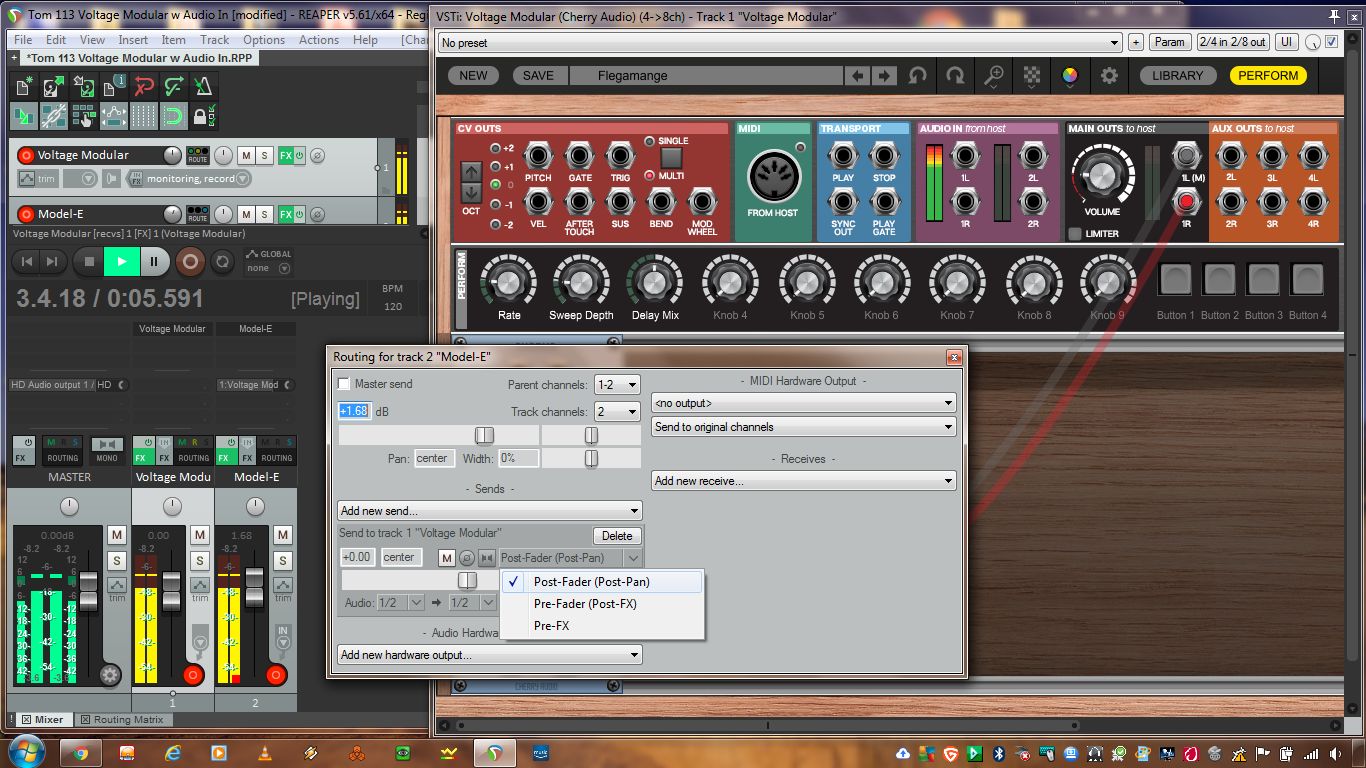Click the Pause transport button
The image size is (1366, 768).
pyautogui.click(x=154, y=261)
